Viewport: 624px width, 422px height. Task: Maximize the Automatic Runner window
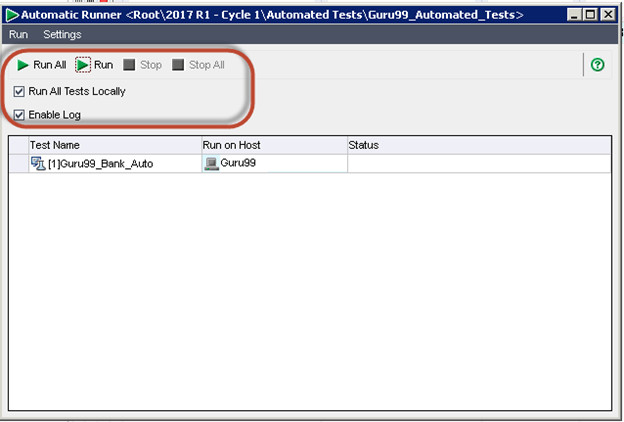coord(592,15)
